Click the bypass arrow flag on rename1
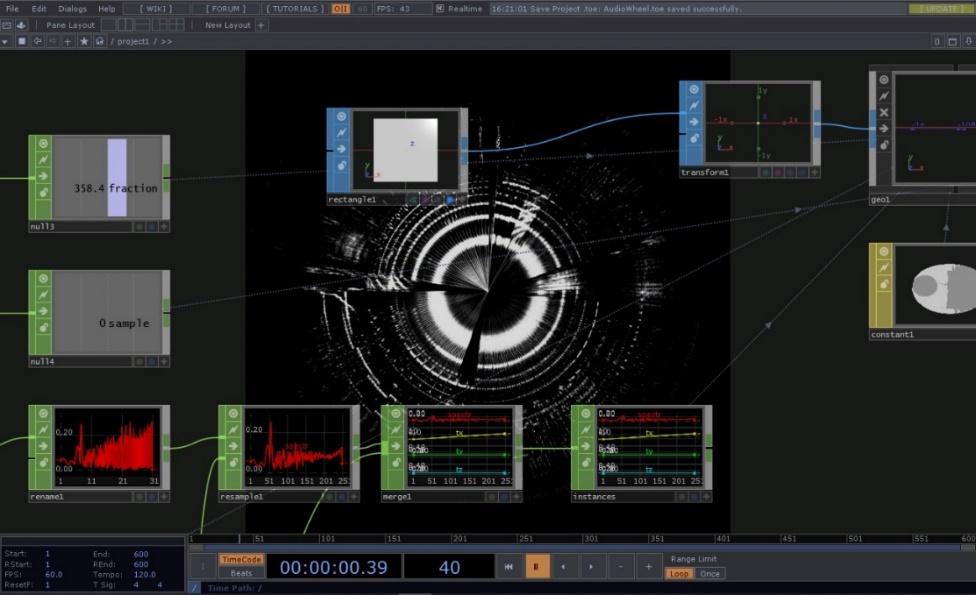The width and height of the screenshot is (976, 595). [41, 446]
